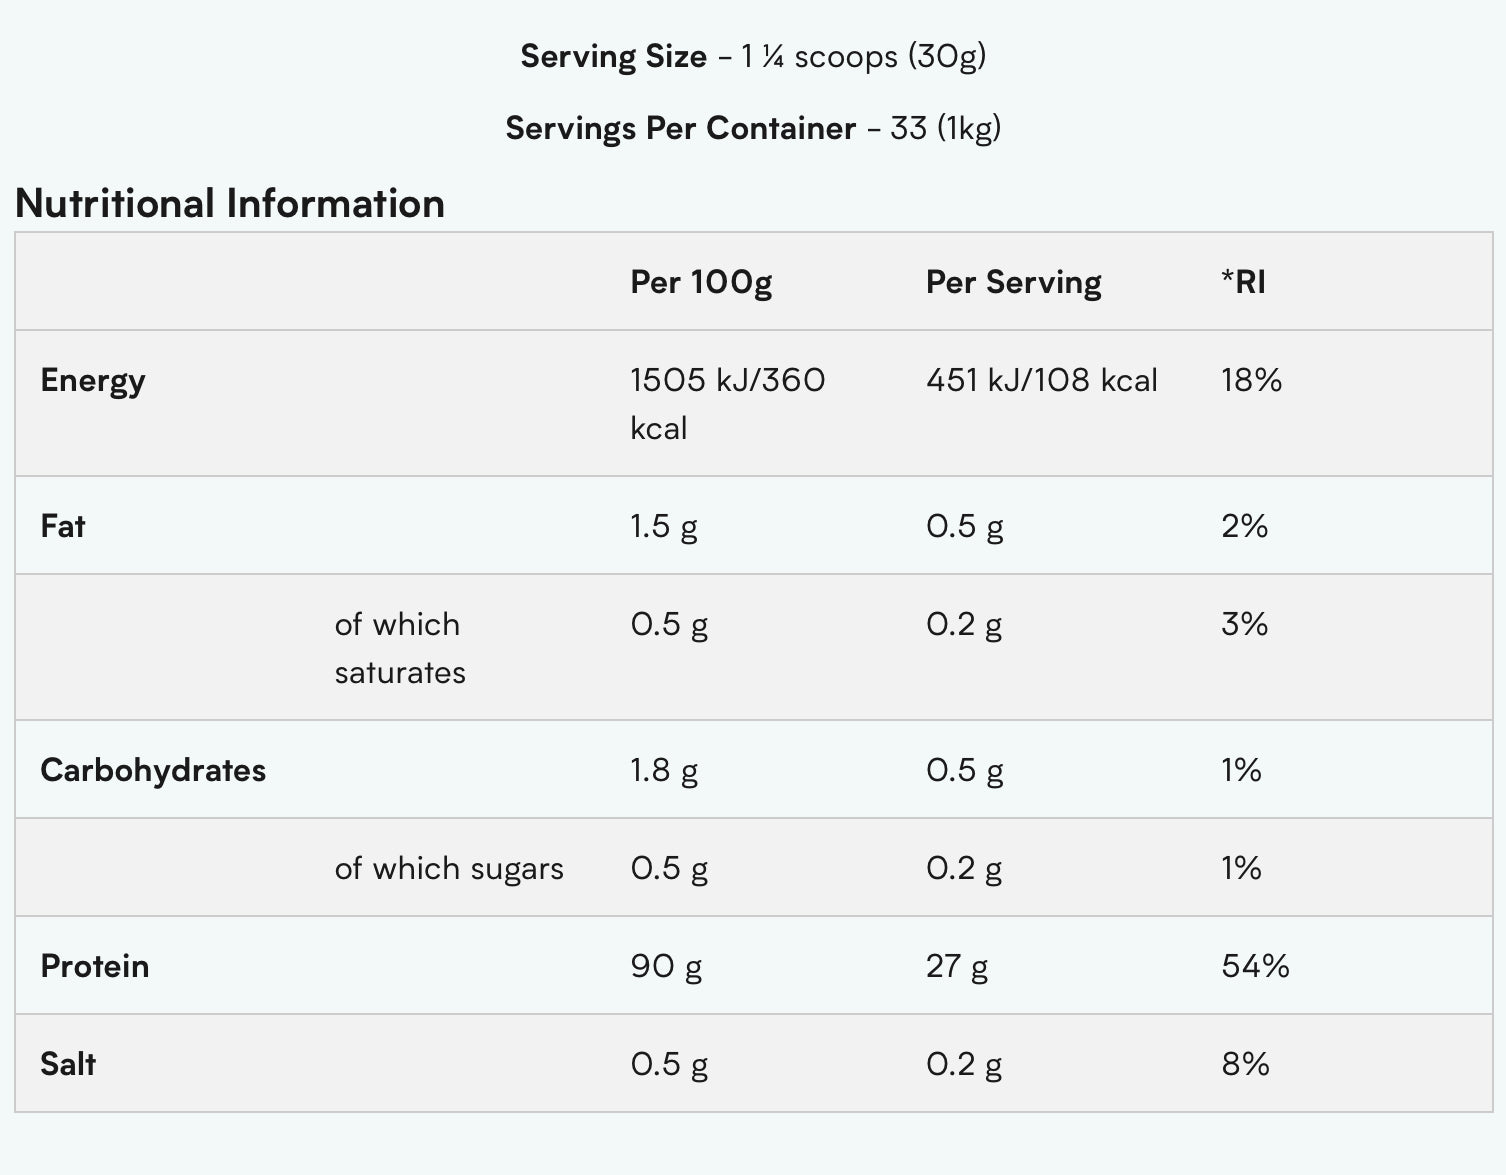Click the 54% protein RI value
1506x1175 pixels.
(x=1255, y=966)
